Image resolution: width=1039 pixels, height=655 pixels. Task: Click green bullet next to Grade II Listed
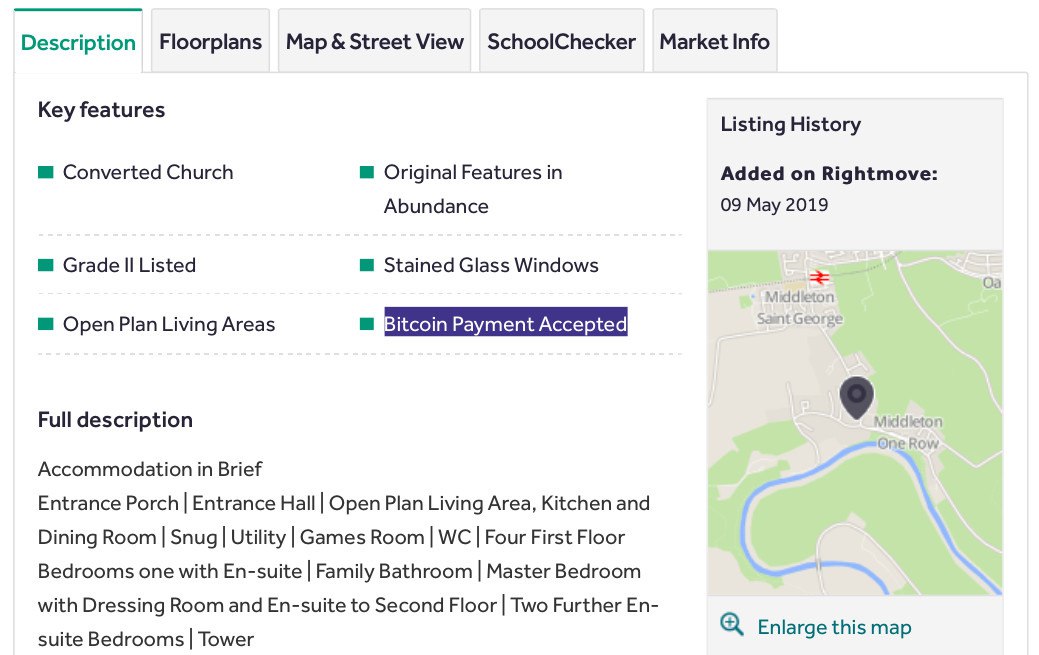(45, 265)
